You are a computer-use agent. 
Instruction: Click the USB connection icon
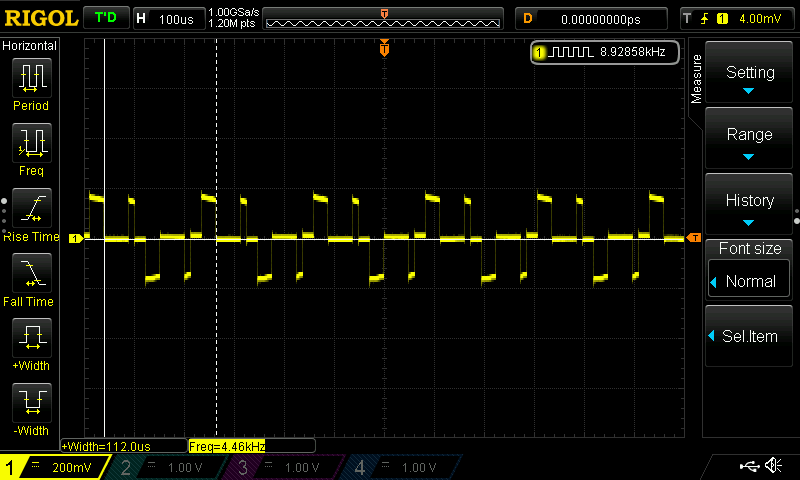tap(749, 466)
